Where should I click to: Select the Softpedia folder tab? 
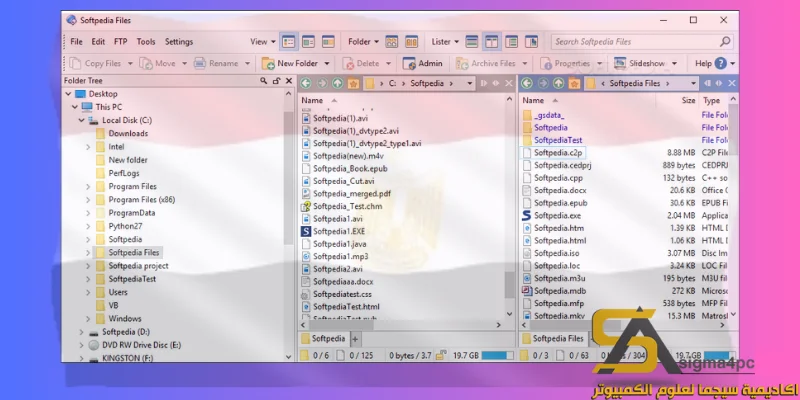(x=323, y=338)
